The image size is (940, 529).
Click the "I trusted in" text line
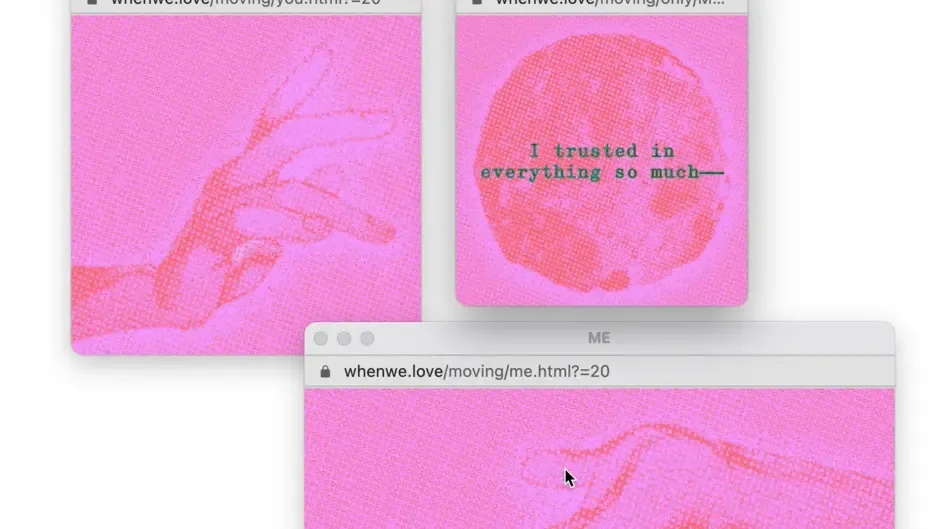pos(602,151)
